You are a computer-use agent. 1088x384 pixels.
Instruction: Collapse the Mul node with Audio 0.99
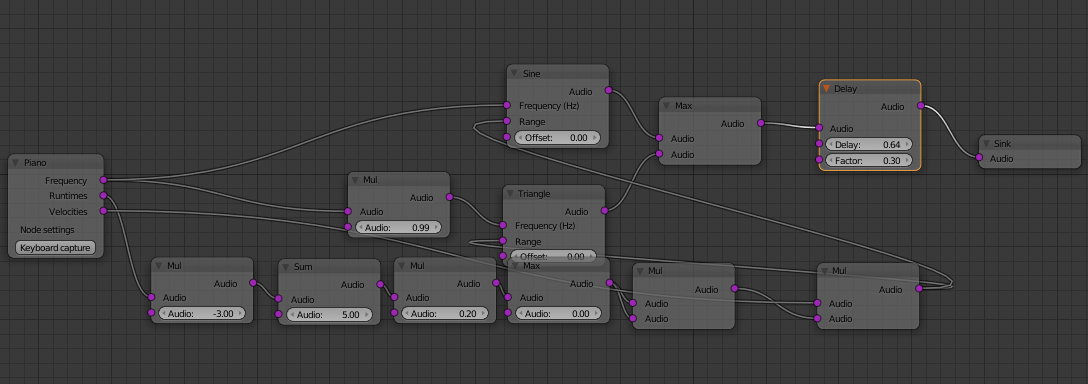click(x=355, y=180)
